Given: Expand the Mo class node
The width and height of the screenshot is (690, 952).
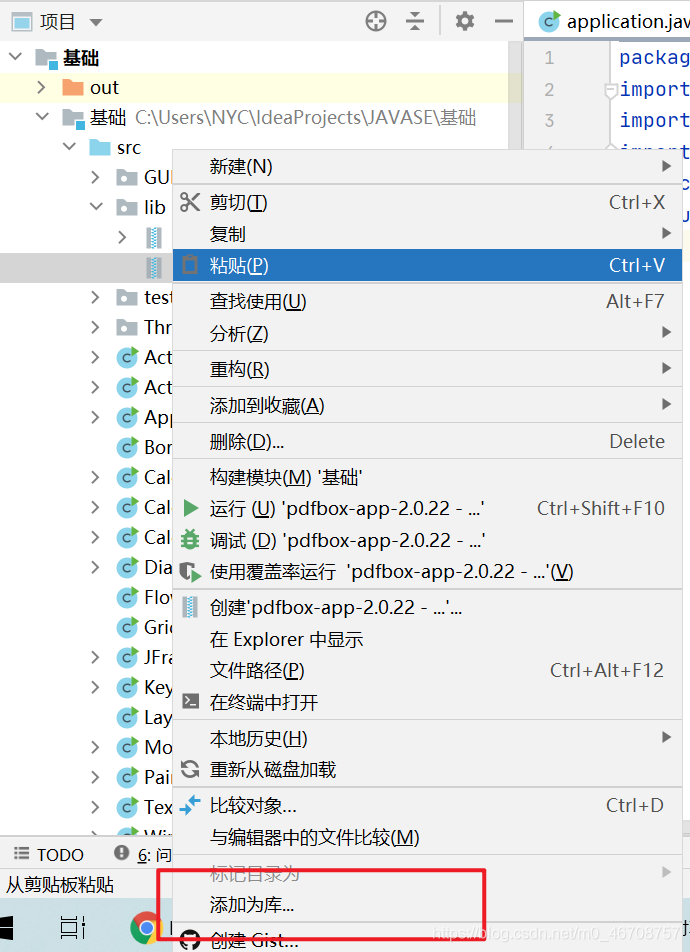Looking at the screenshot, I should [x=95, y=747].
